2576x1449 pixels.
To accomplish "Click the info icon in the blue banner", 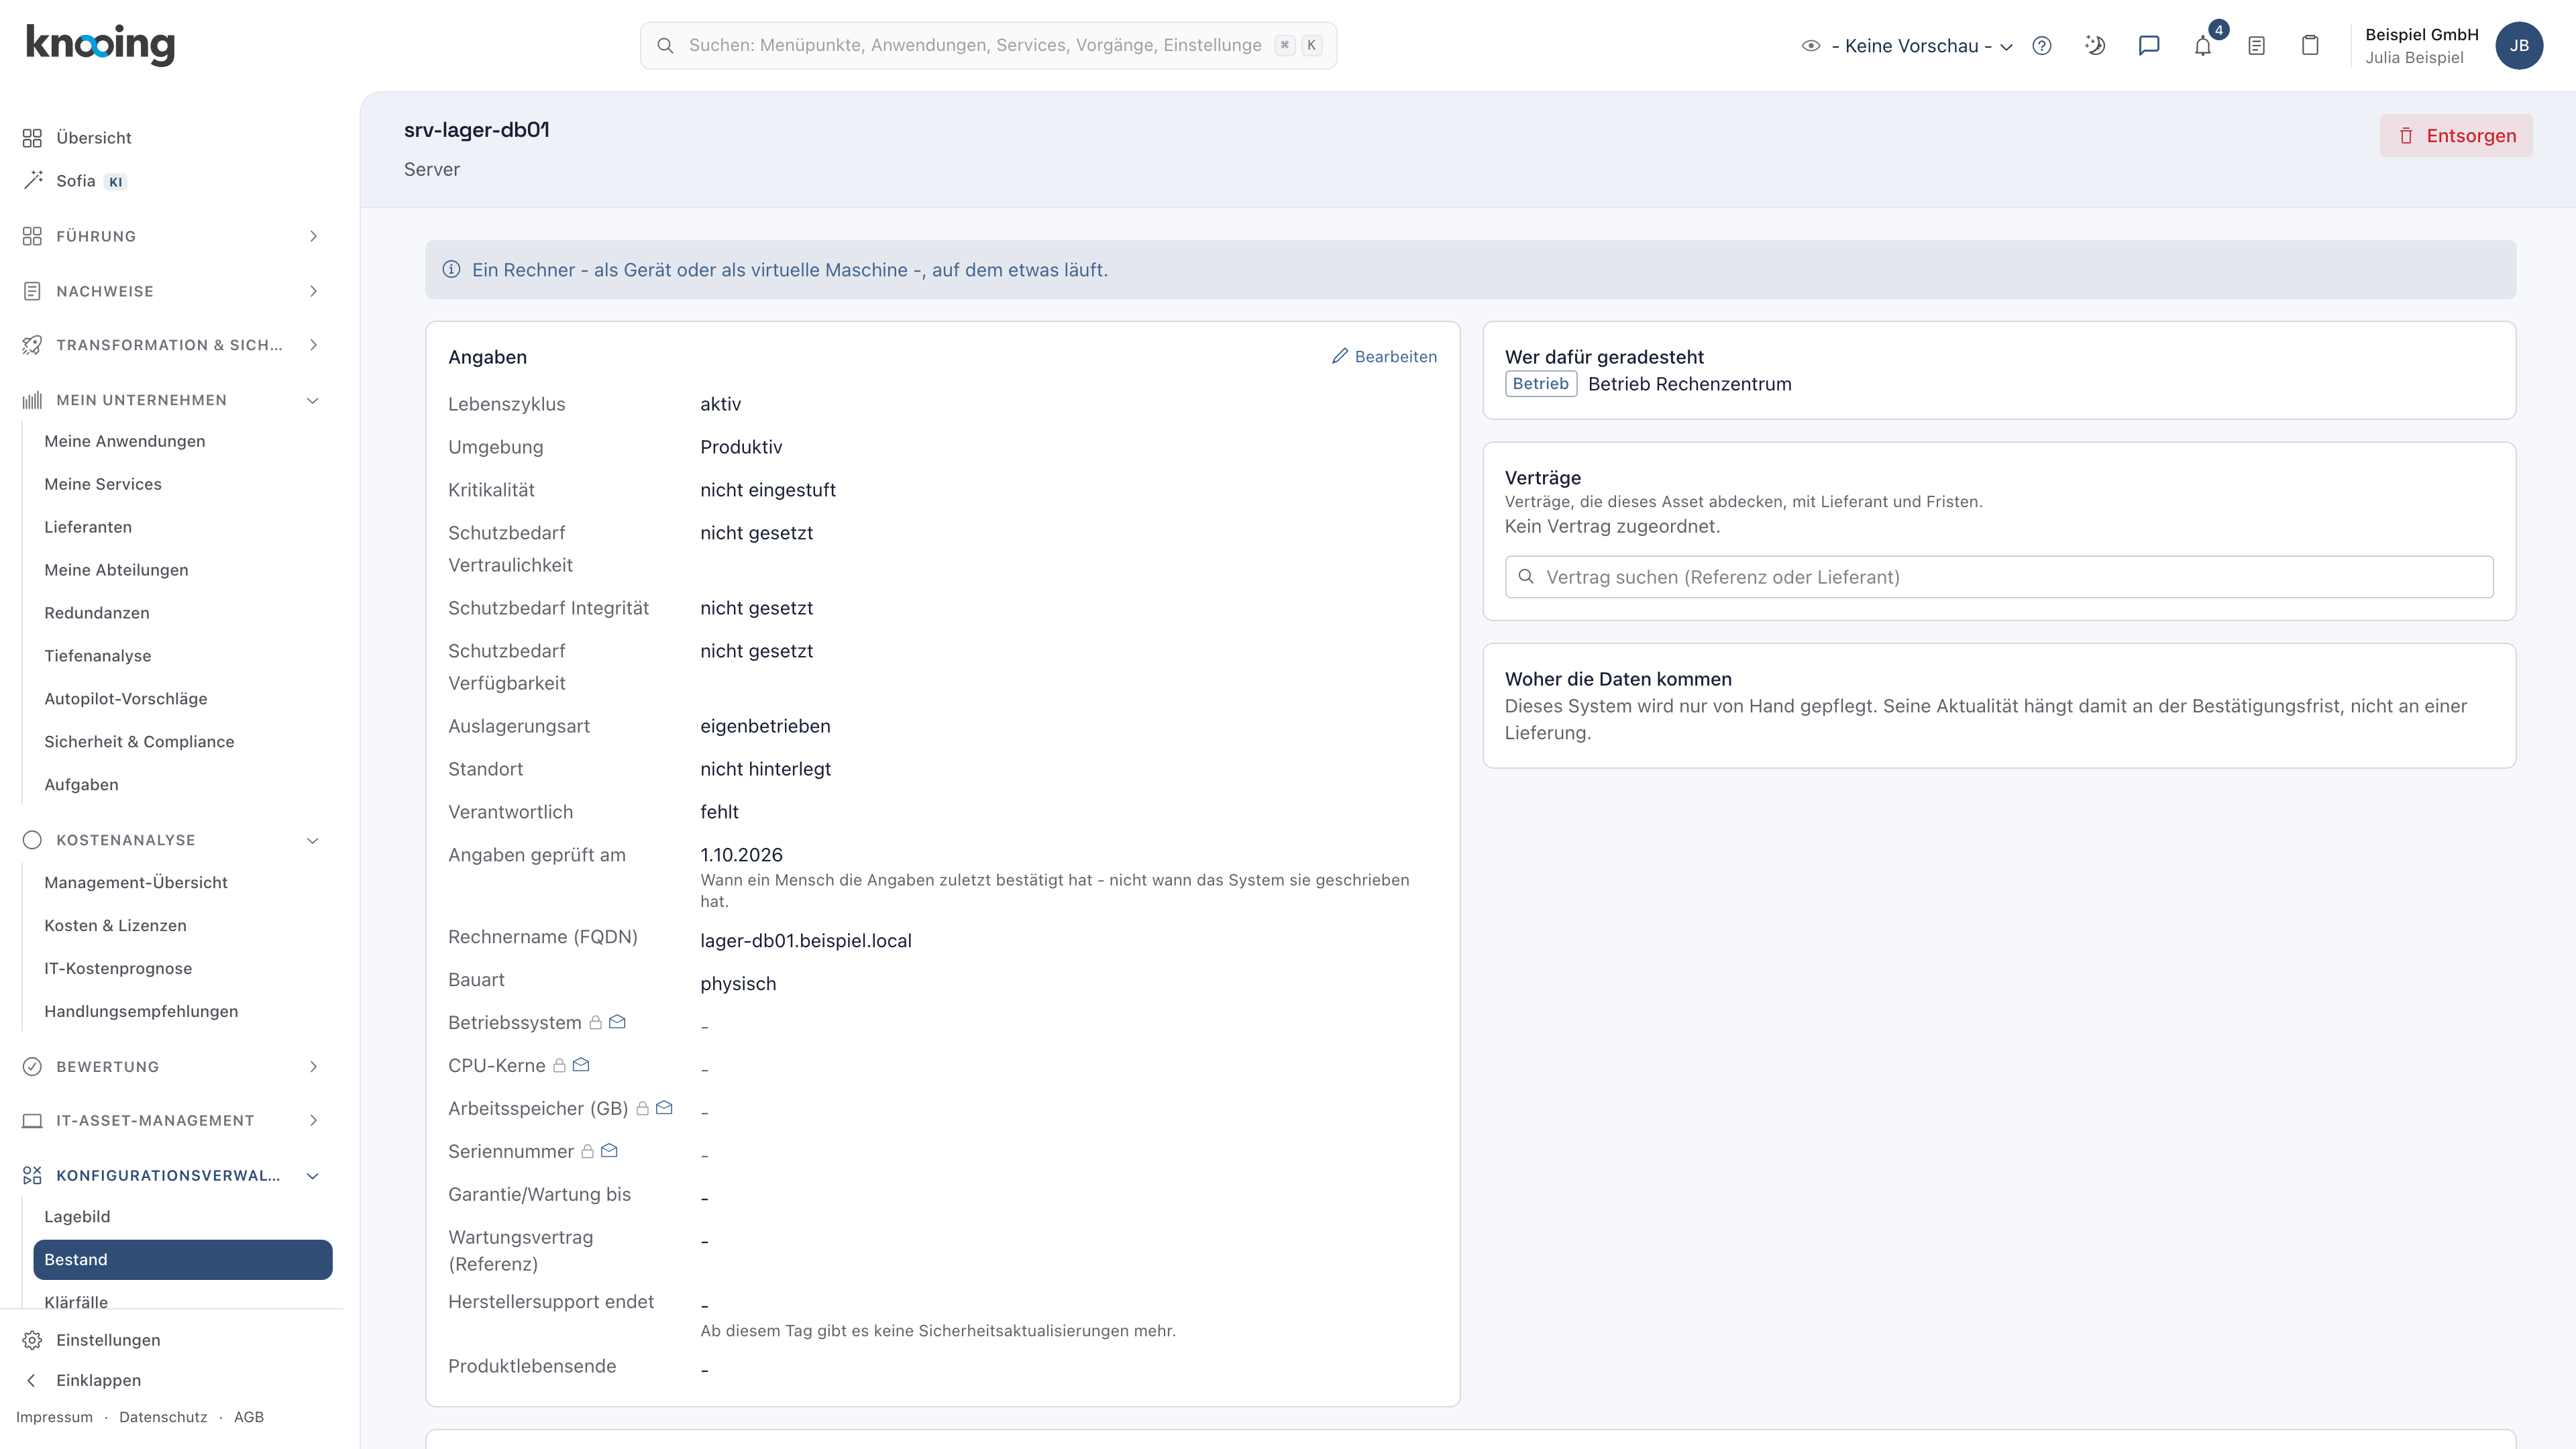I will coord(451,269).
